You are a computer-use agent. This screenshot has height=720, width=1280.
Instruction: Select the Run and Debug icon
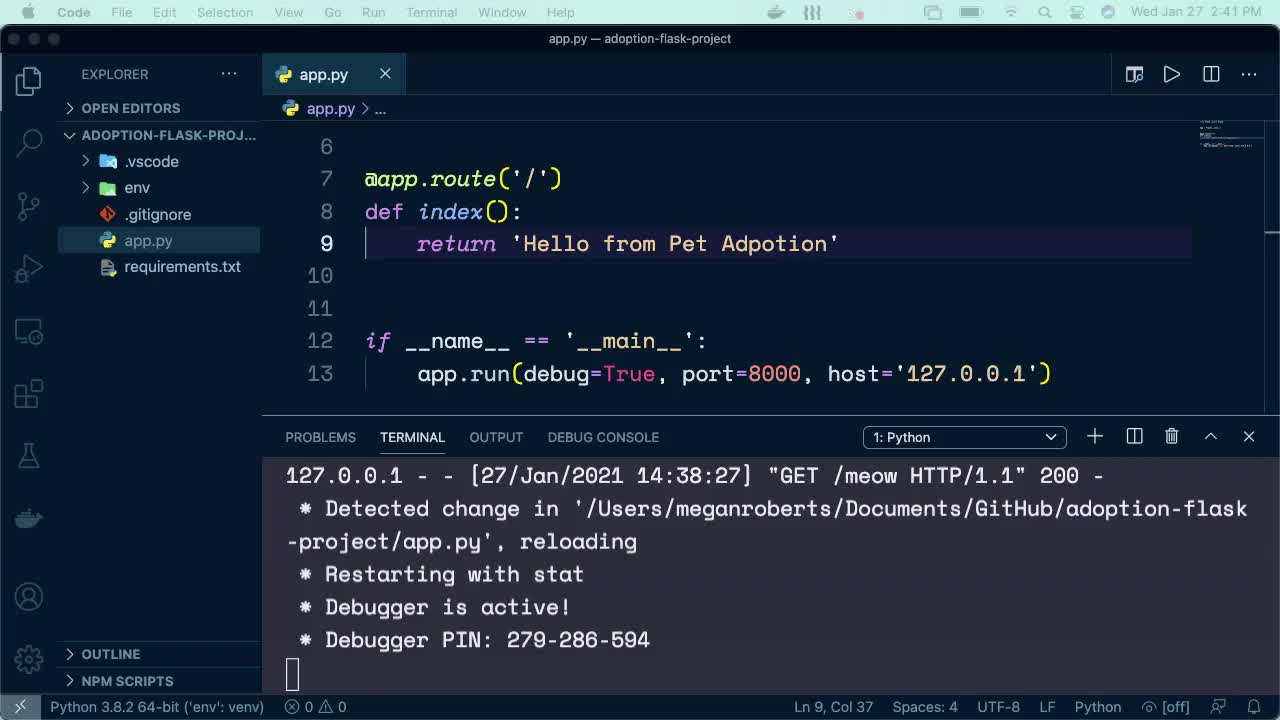coord(27,268)
